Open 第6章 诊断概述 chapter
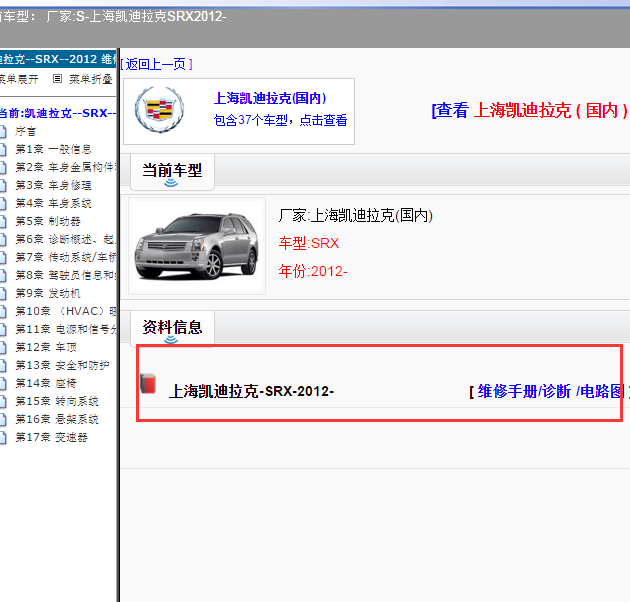 pyautogui.click(x=66, y=240)
